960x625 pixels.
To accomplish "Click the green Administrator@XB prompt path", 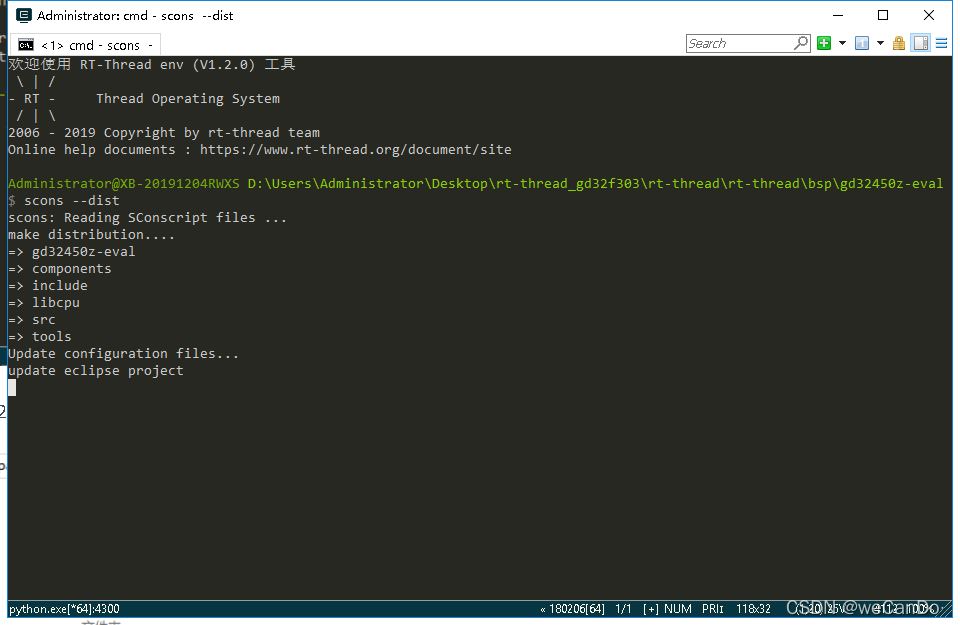I will [x=476, y=184].
